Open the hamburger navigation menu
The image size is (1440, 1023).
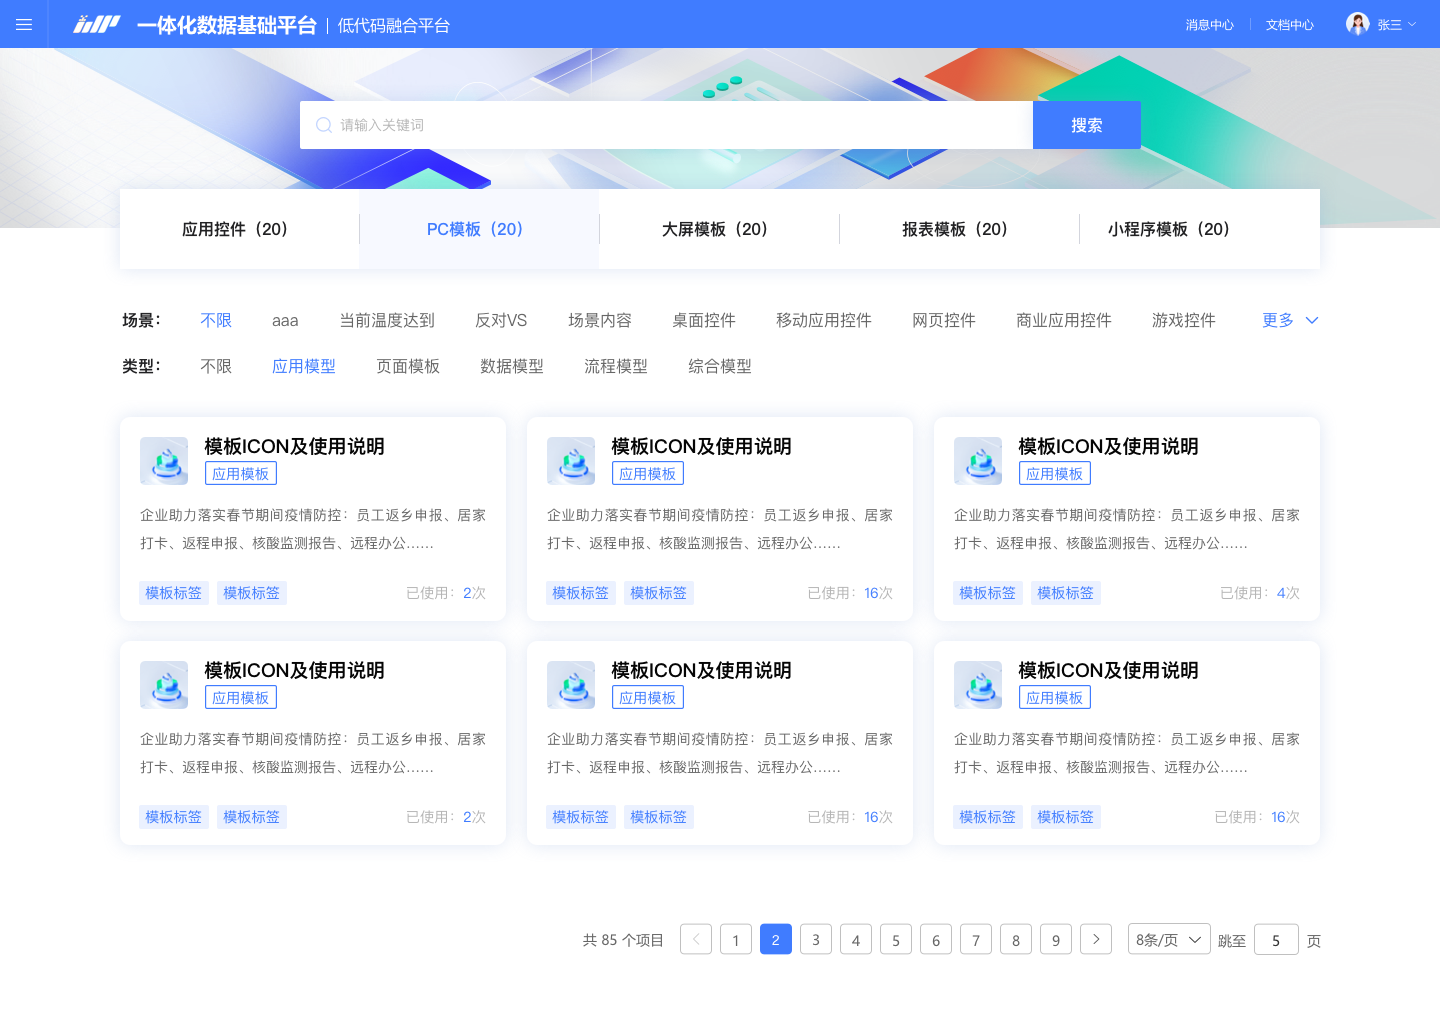coord(23,24)
